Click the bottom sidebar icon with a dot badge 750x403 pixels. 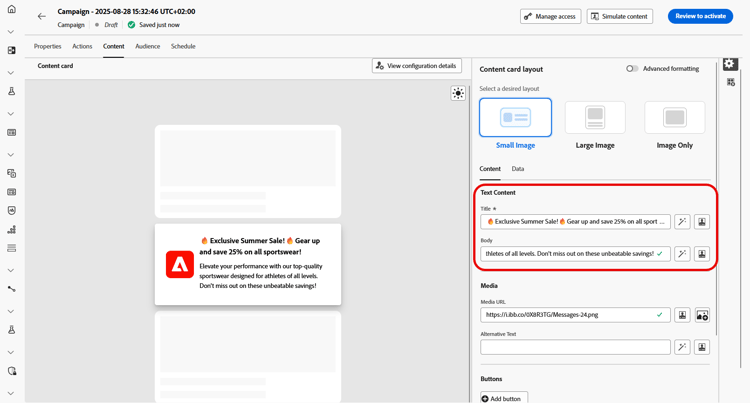[11, 371]
